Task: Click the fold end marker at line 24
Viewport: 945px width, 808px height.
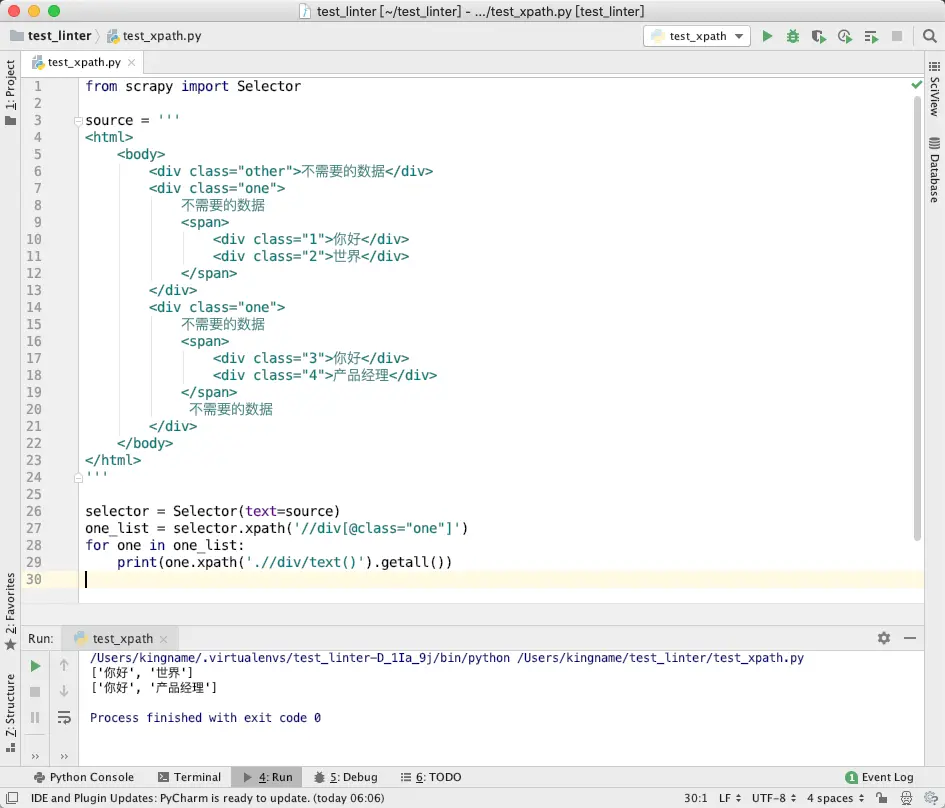Action: click(x=78, y=478)
